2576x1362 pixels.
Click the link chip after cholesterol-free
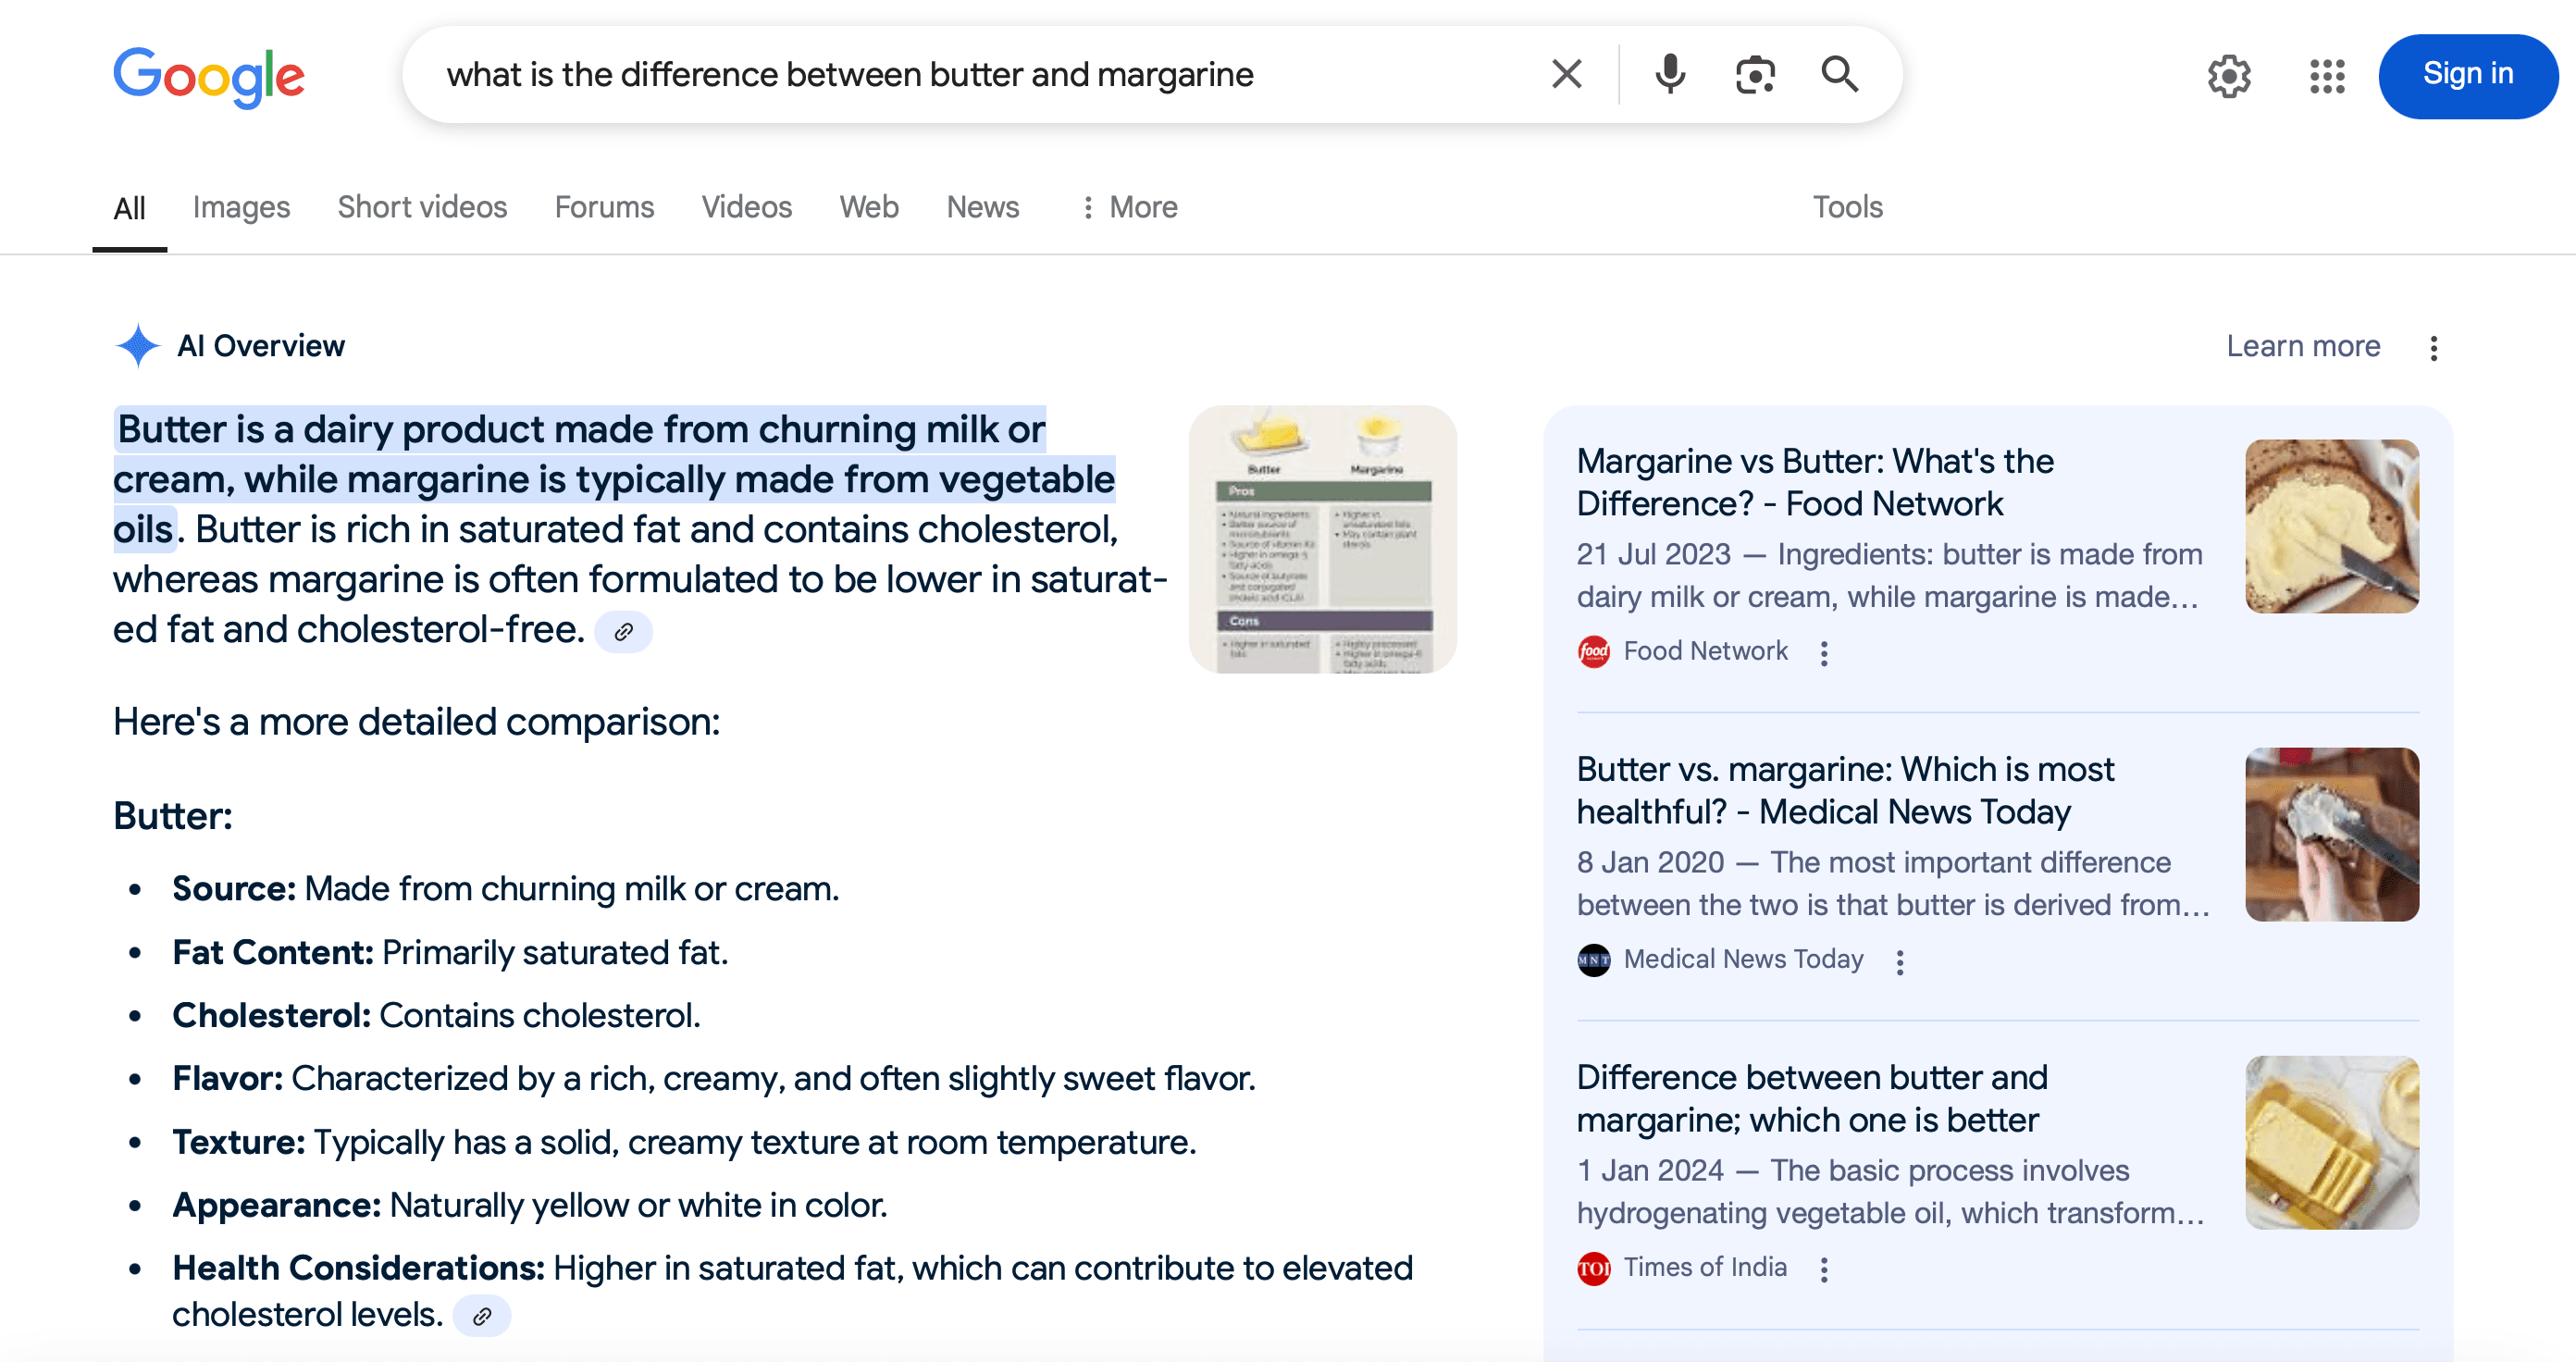(x=623, y=632)
